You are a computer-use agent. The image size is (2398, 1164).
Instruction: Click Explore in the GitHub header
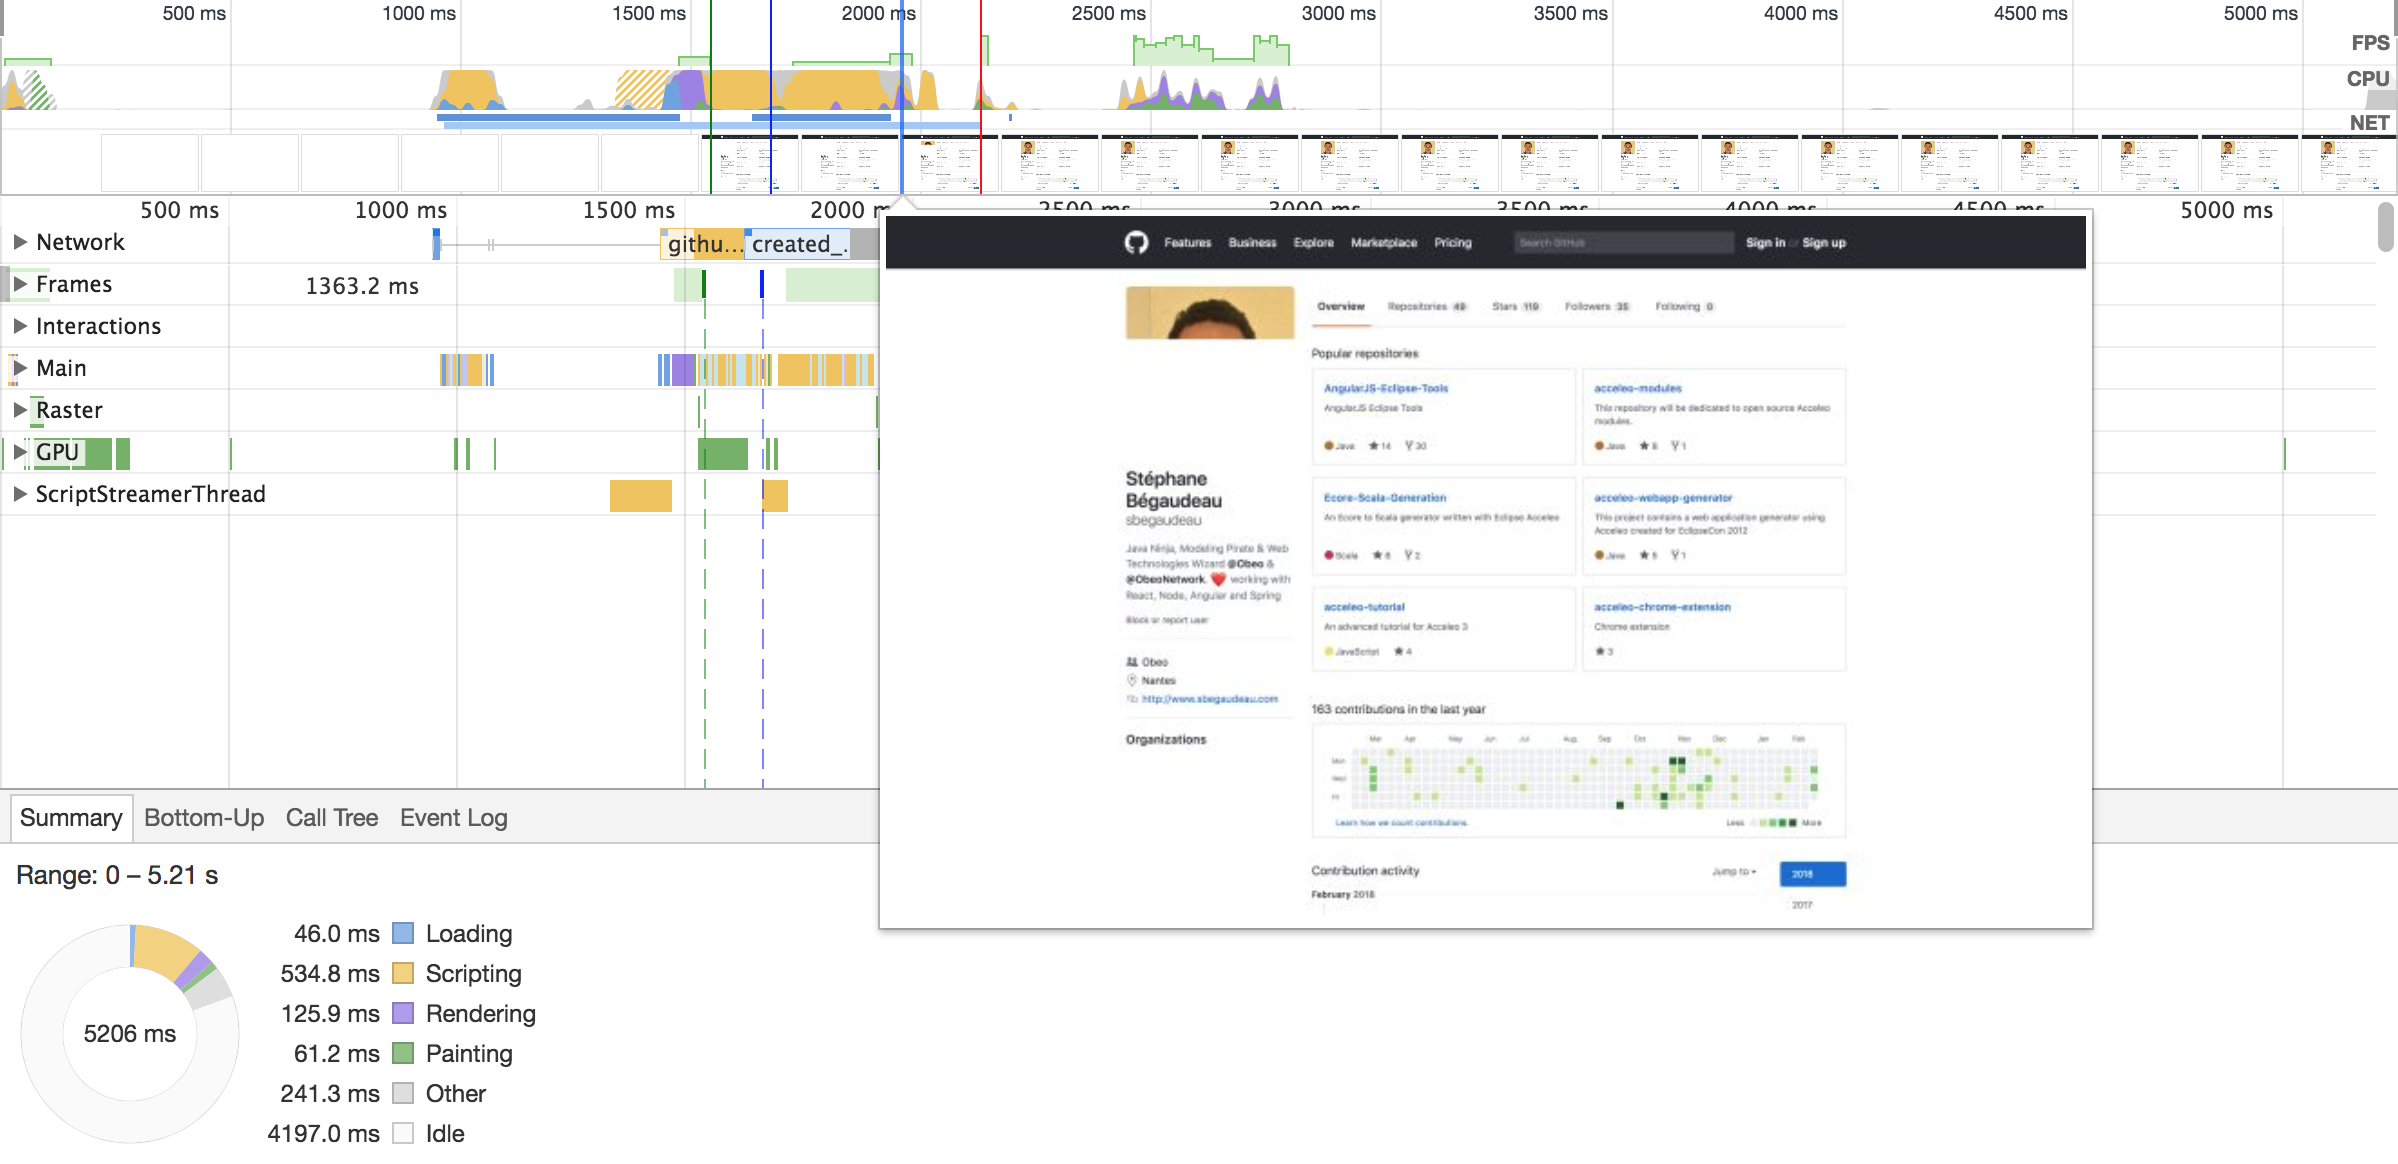[1313, 243]
